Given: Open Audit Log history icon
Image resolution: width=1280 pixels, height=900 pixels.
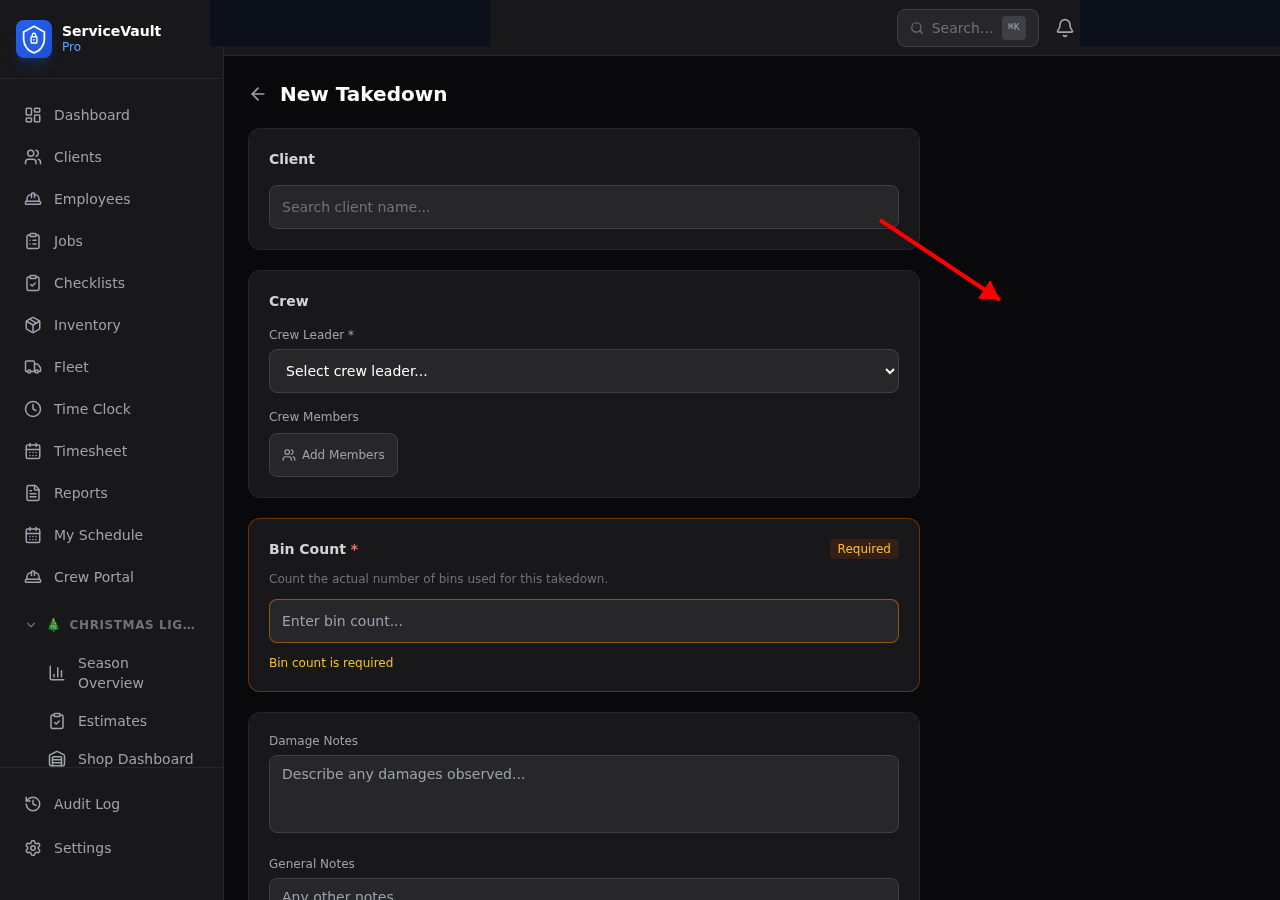Looking at the screenshot, I should pyautogui.click(x=33, y=804).
